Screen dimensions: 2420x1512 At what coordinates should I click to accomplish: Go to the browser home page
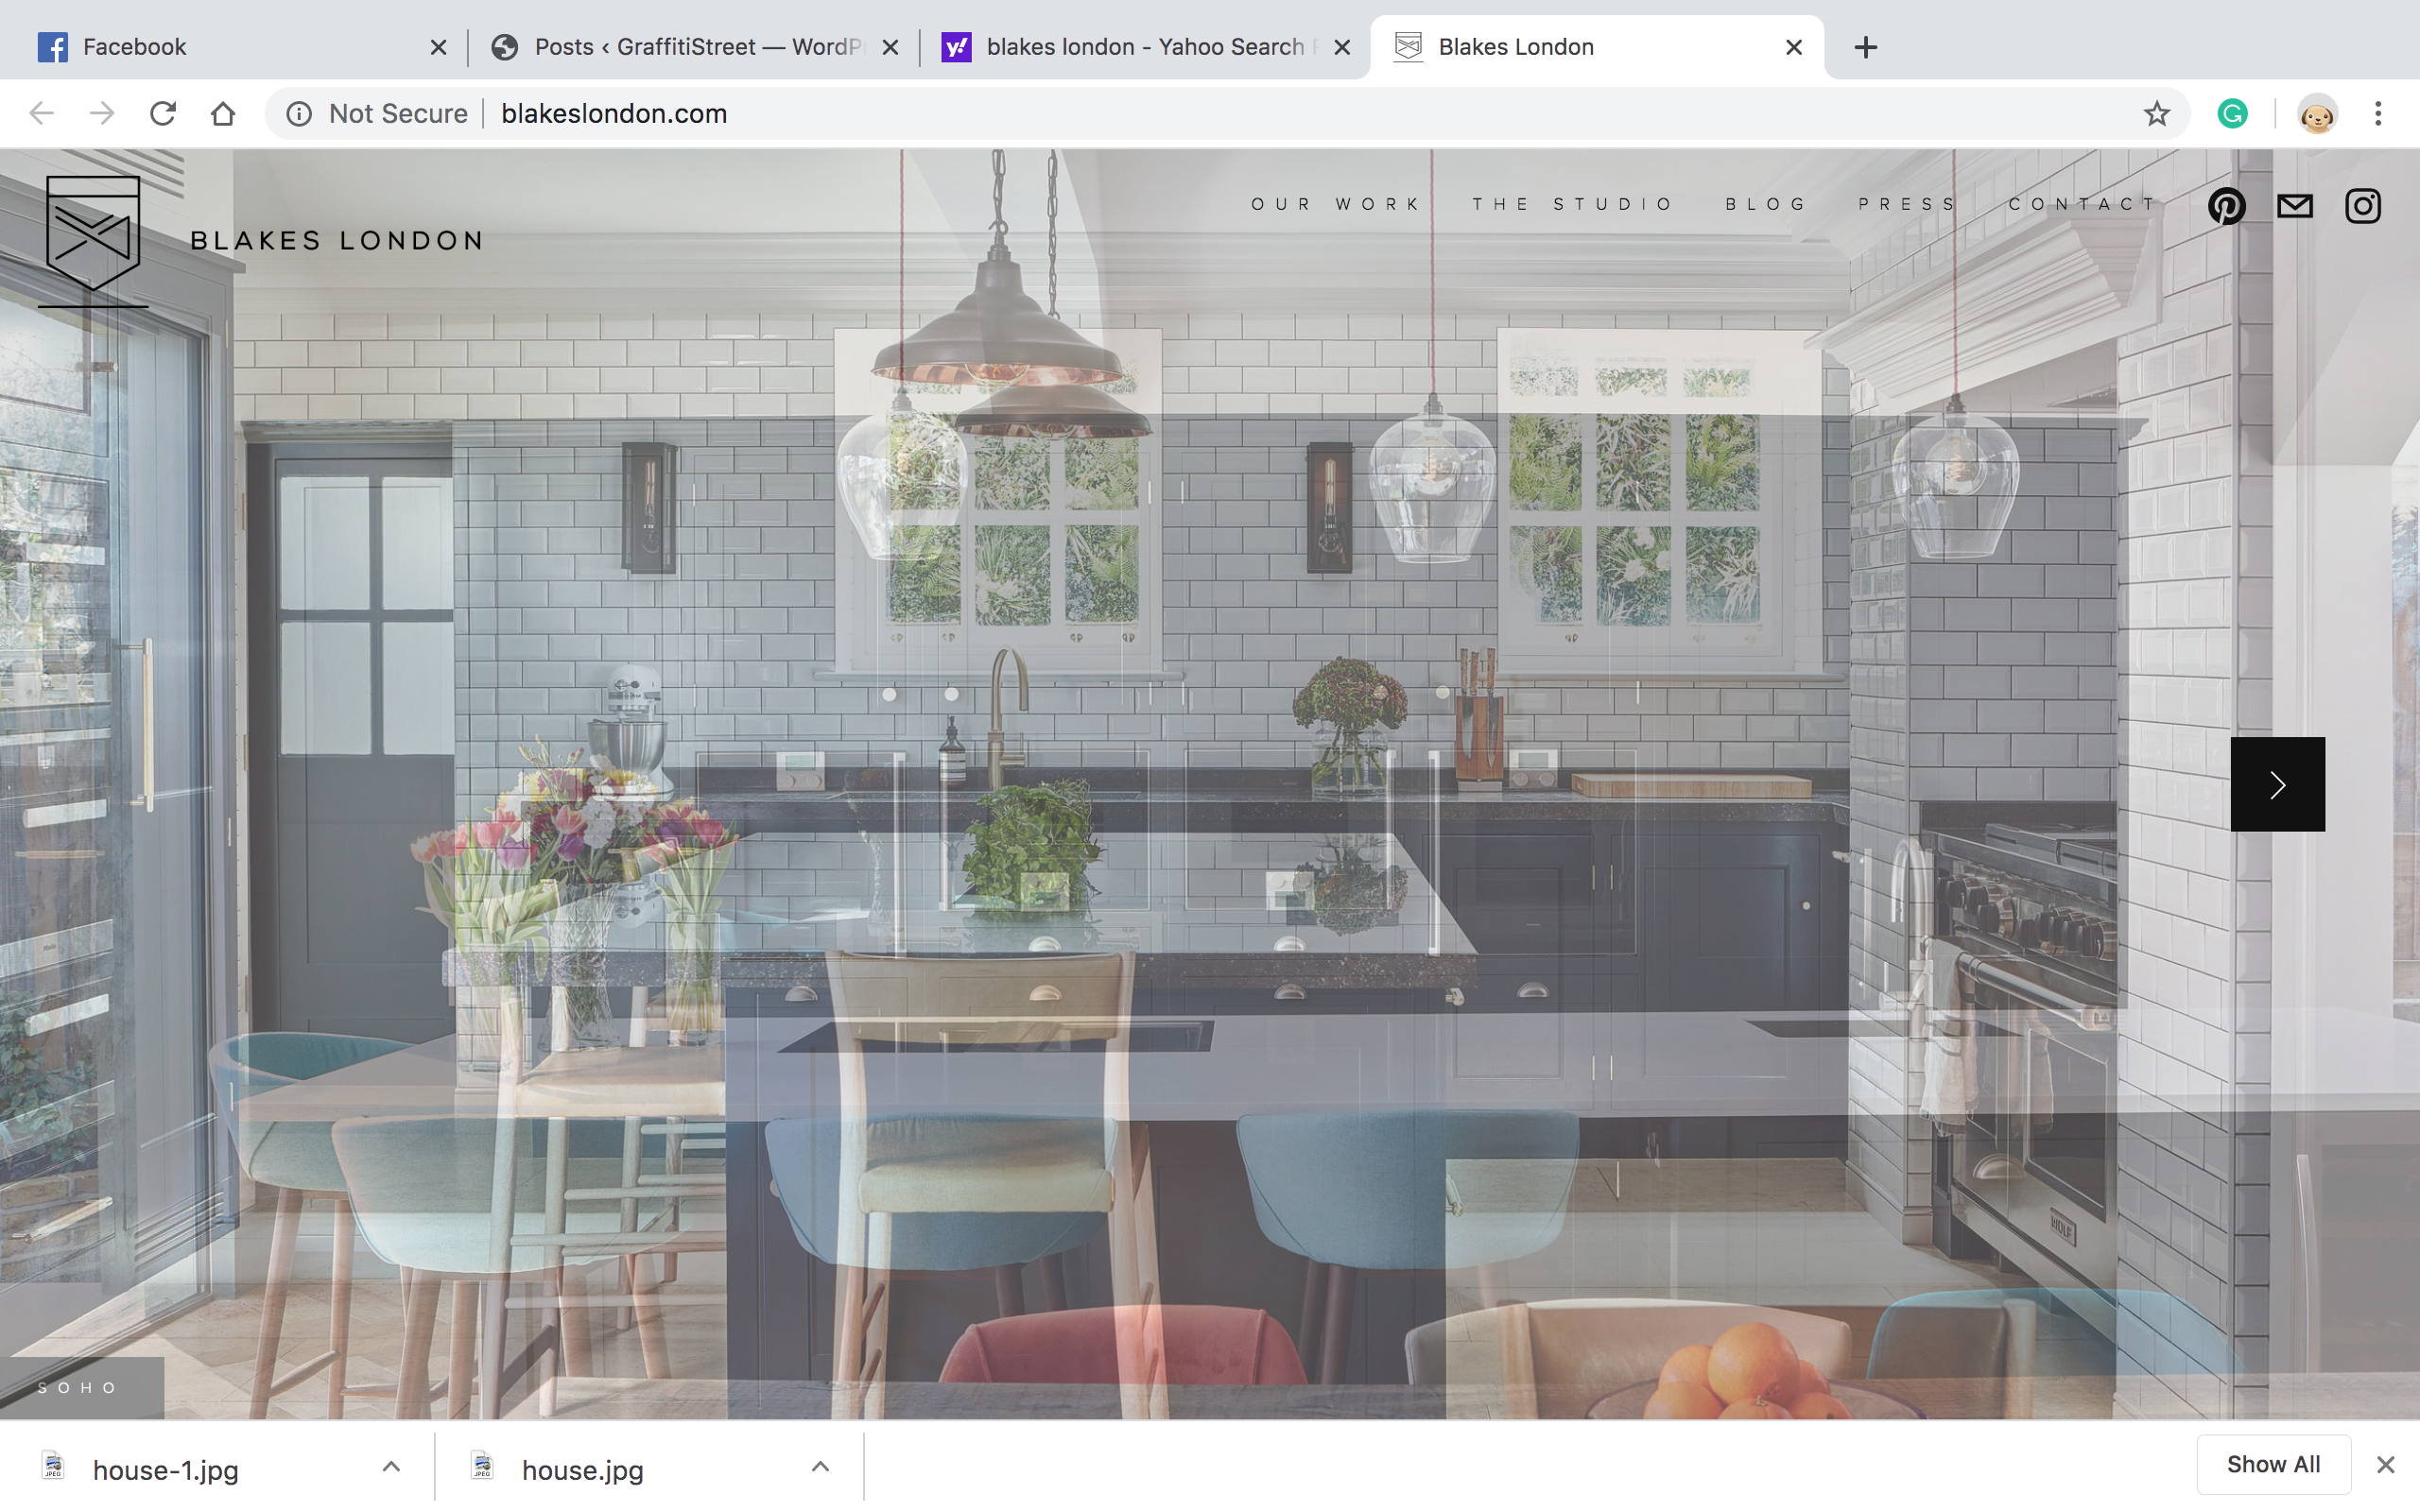coord(223,113)
